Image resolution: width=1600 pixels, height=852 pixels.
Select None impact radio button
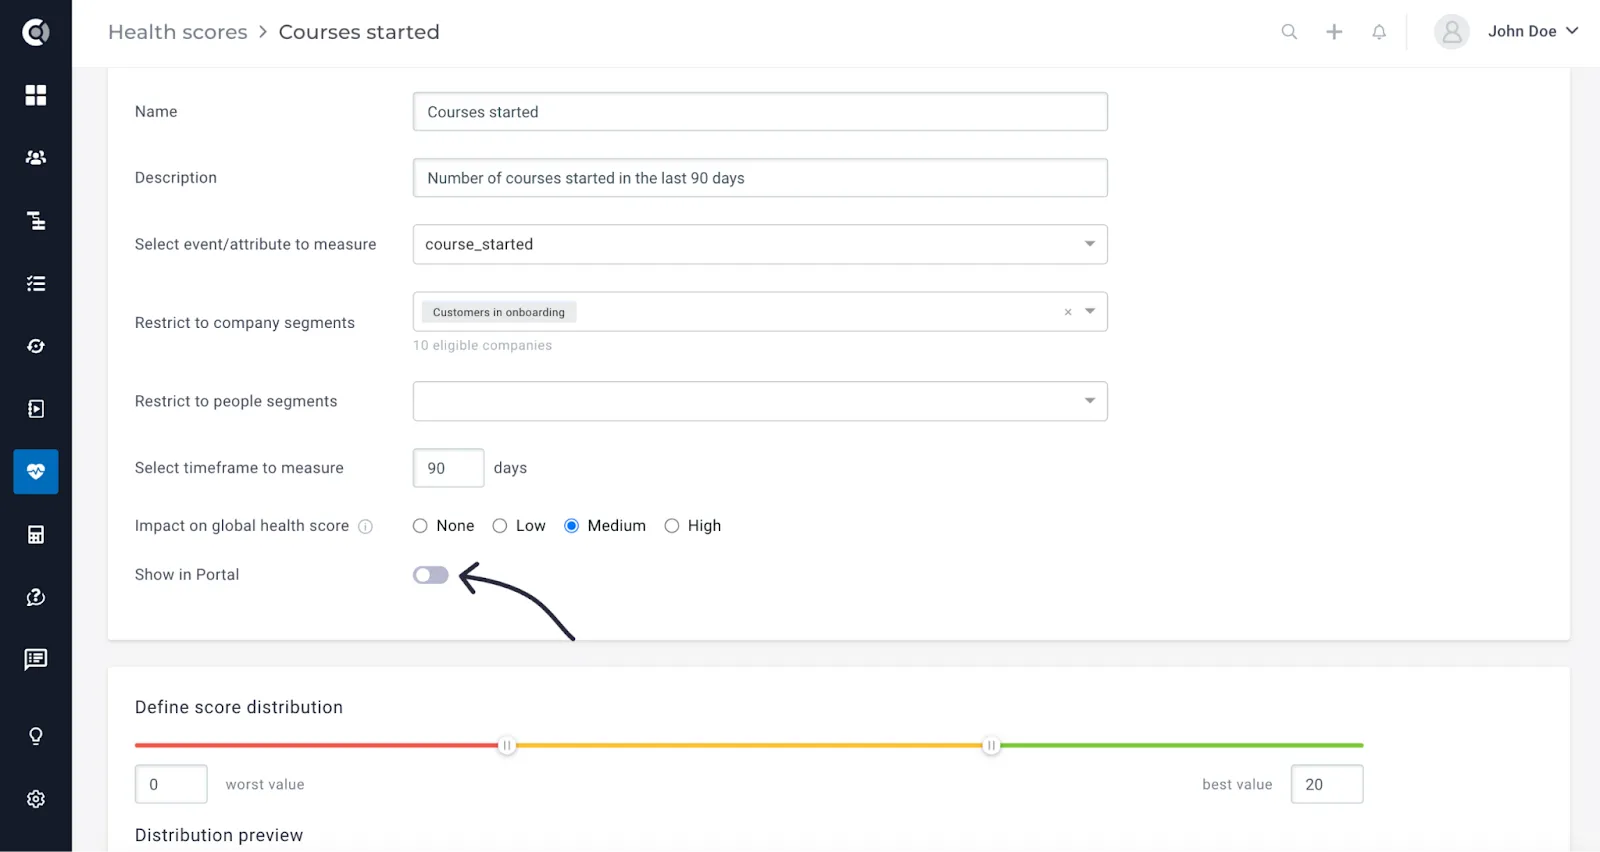click(420, 526)
